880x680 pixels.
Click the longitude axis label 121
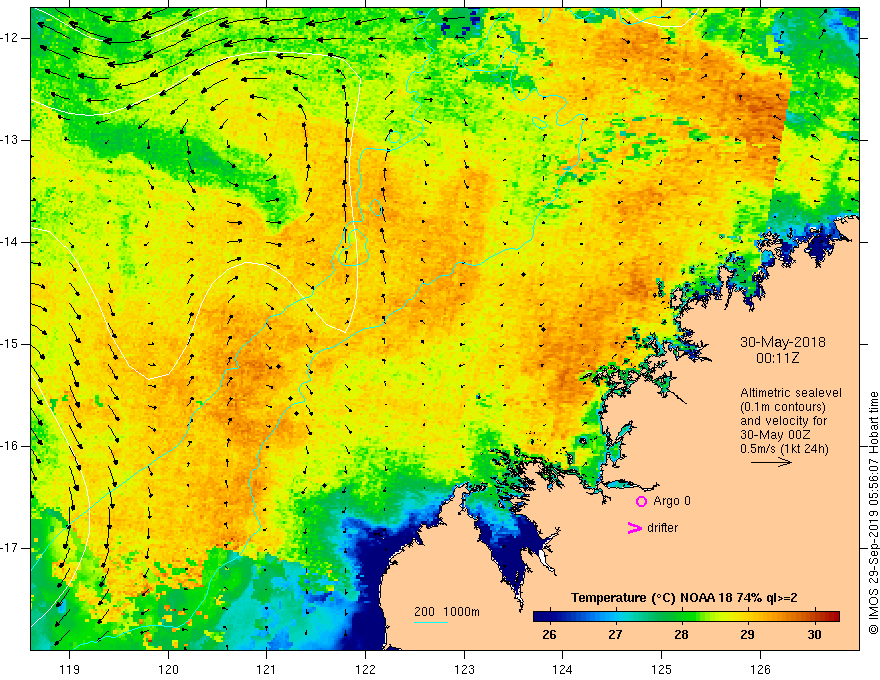(267, 669)
